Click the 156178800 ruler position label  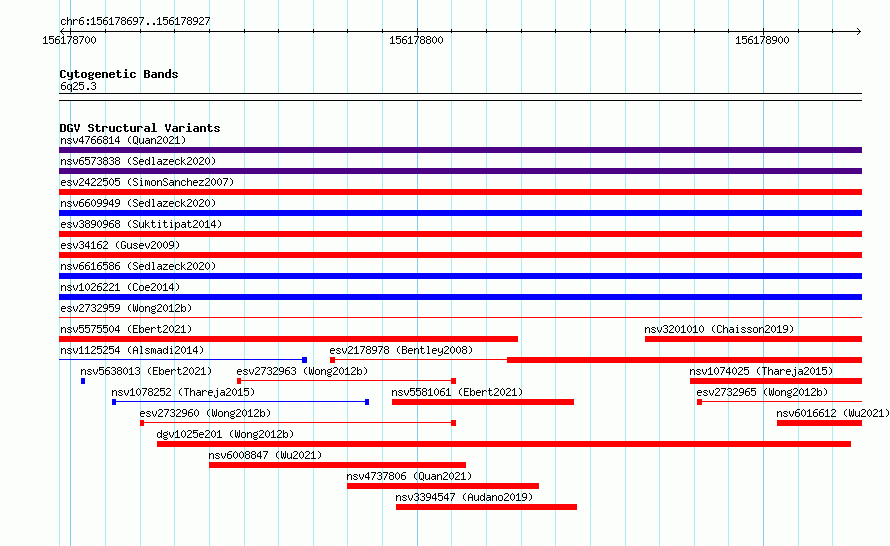point(416,40)
